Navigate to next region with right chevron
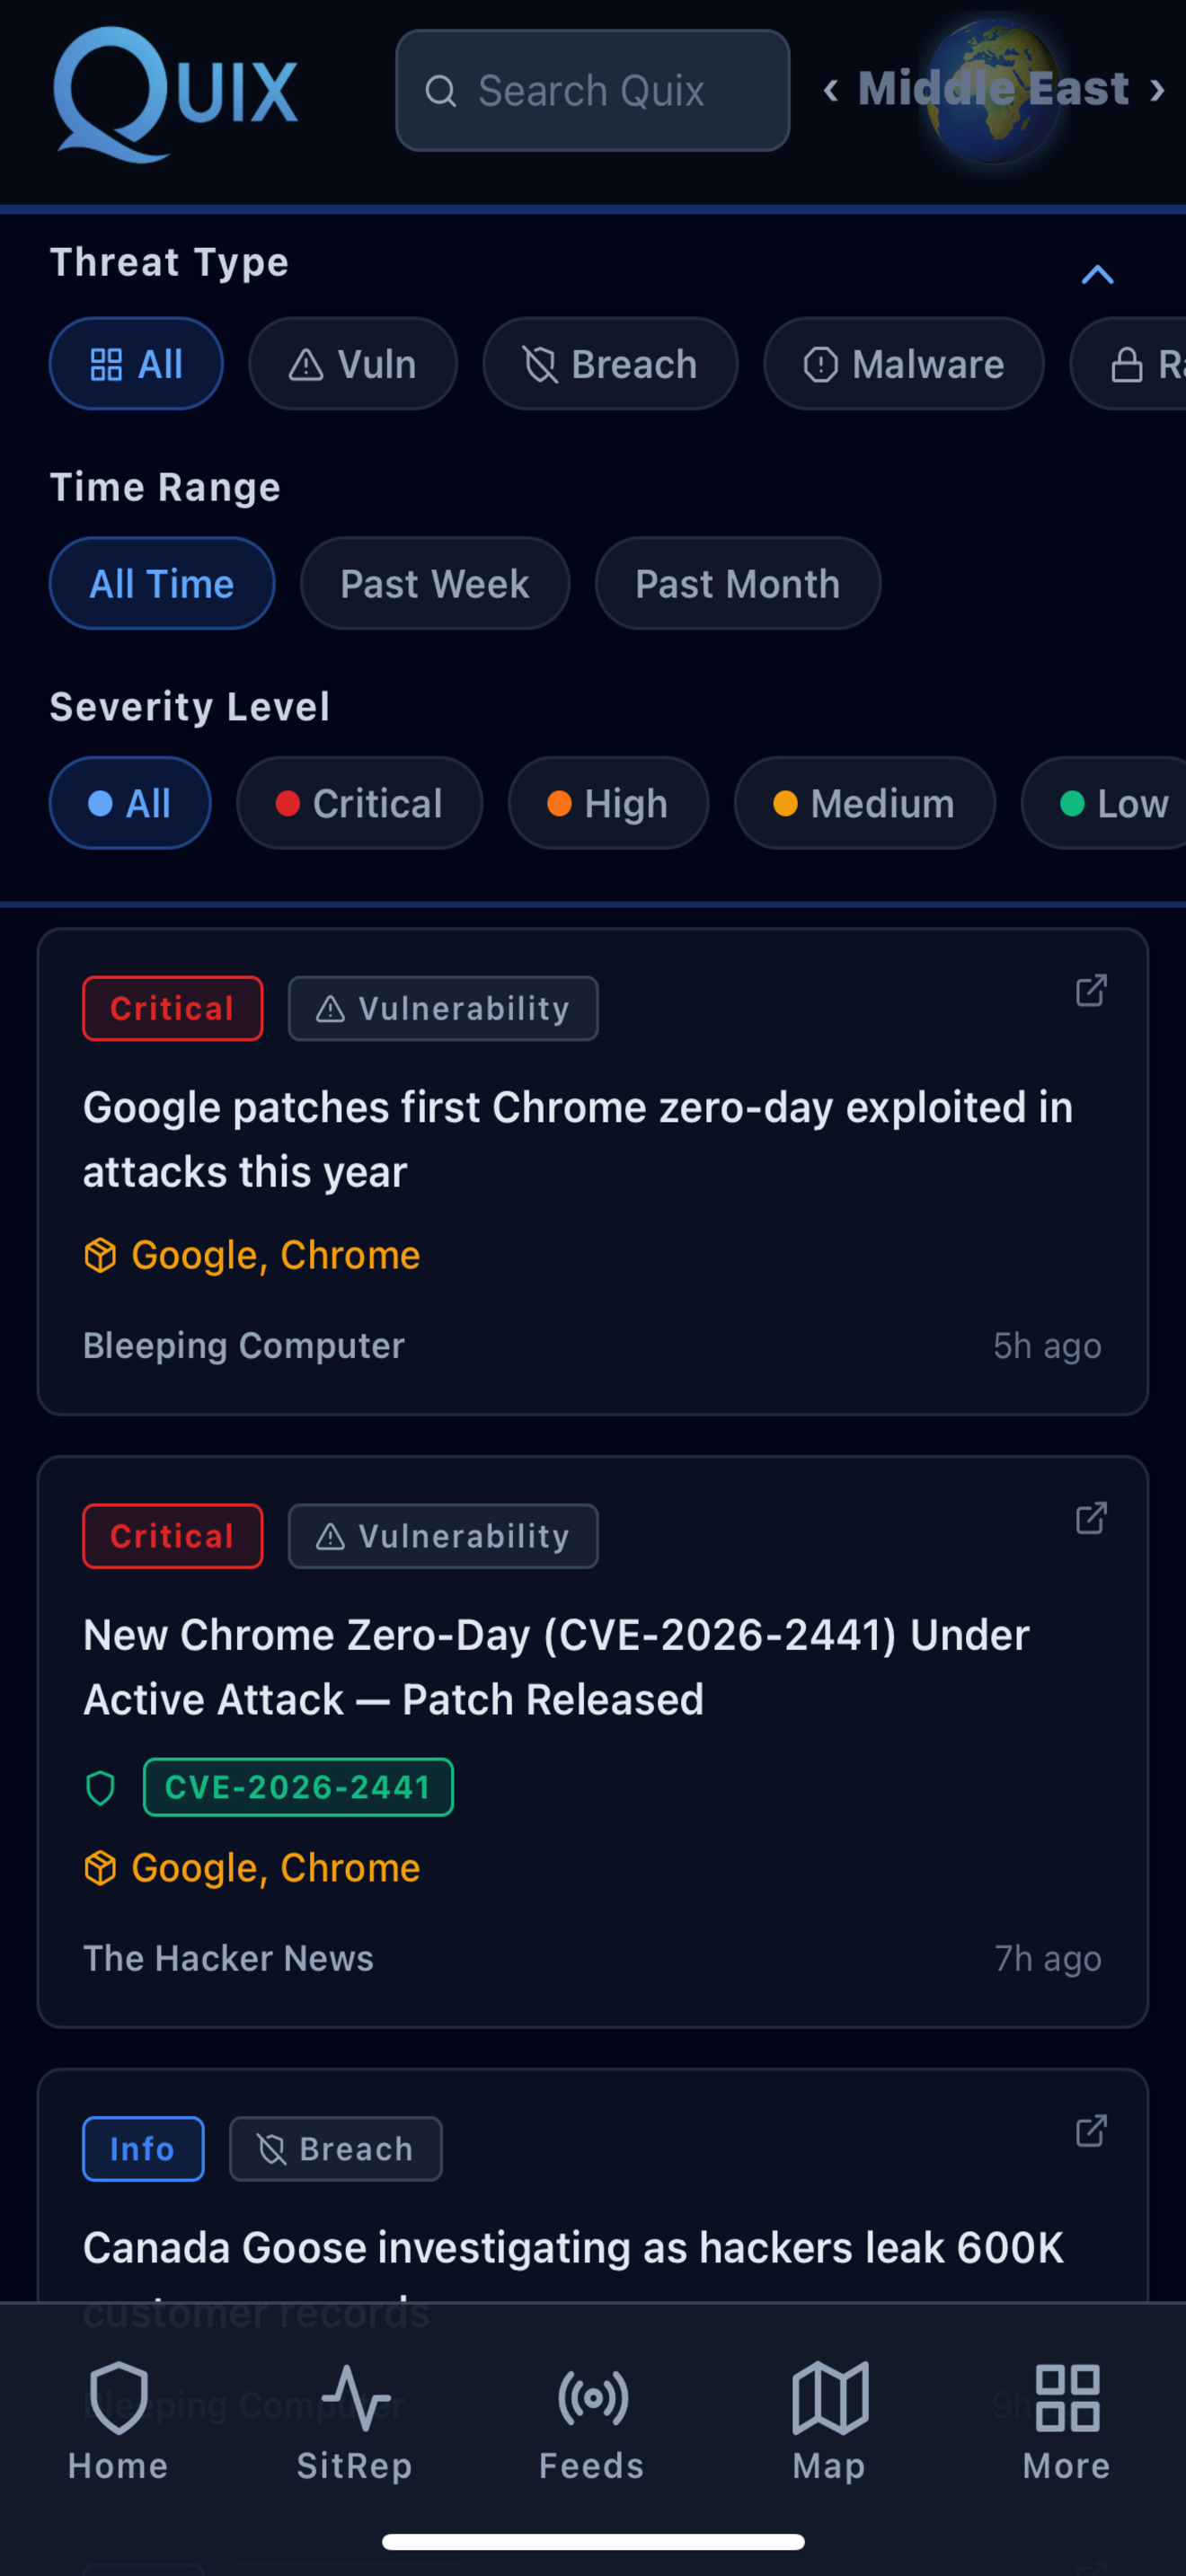This screenshot has width=1186, height=2576. 1157,90
